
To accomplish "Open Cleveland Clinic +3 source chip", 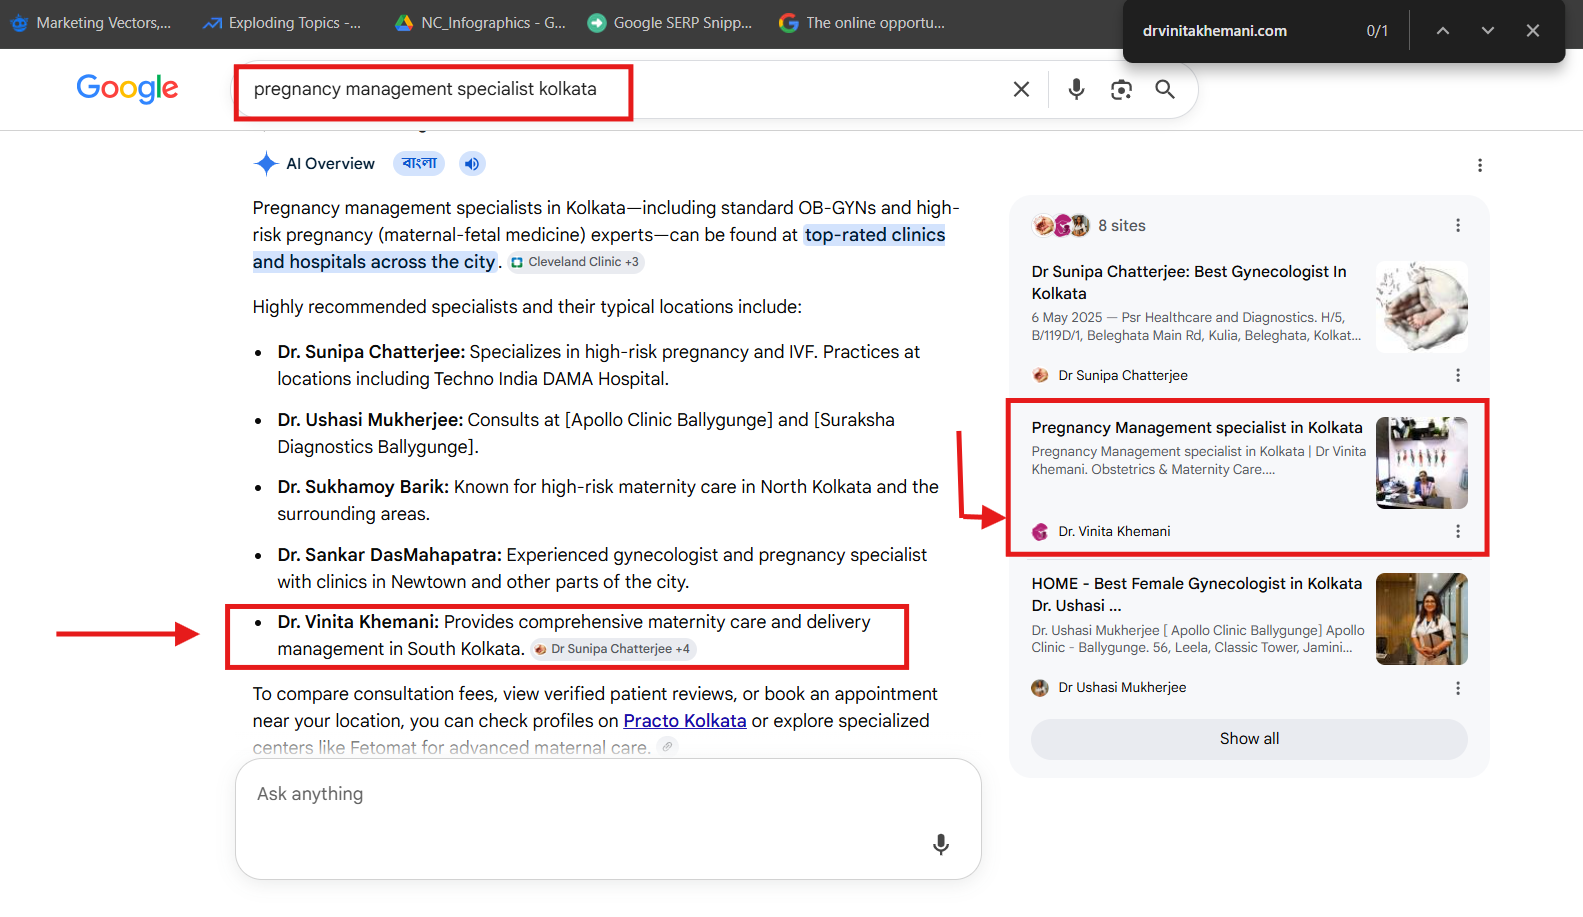I will 575,262.
